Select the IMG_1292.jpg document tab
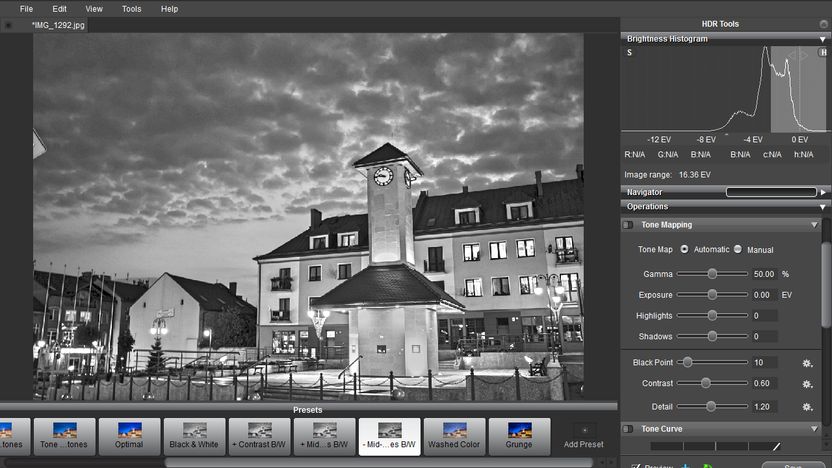 [x=58, y=25]
